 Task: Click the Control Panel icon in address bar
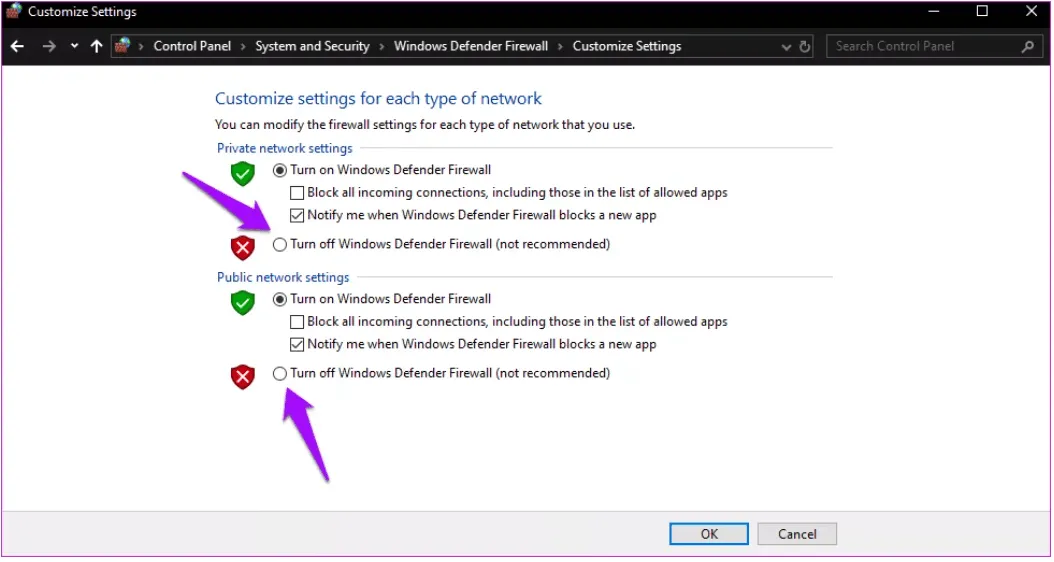[123, 46]
